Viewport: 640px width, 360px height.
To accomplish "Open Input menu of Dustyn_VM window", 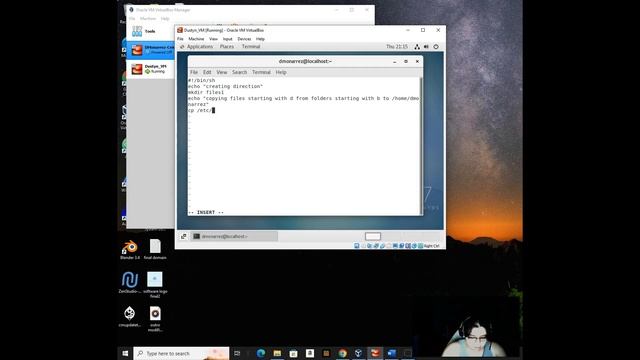I will [x=227, y=39].
